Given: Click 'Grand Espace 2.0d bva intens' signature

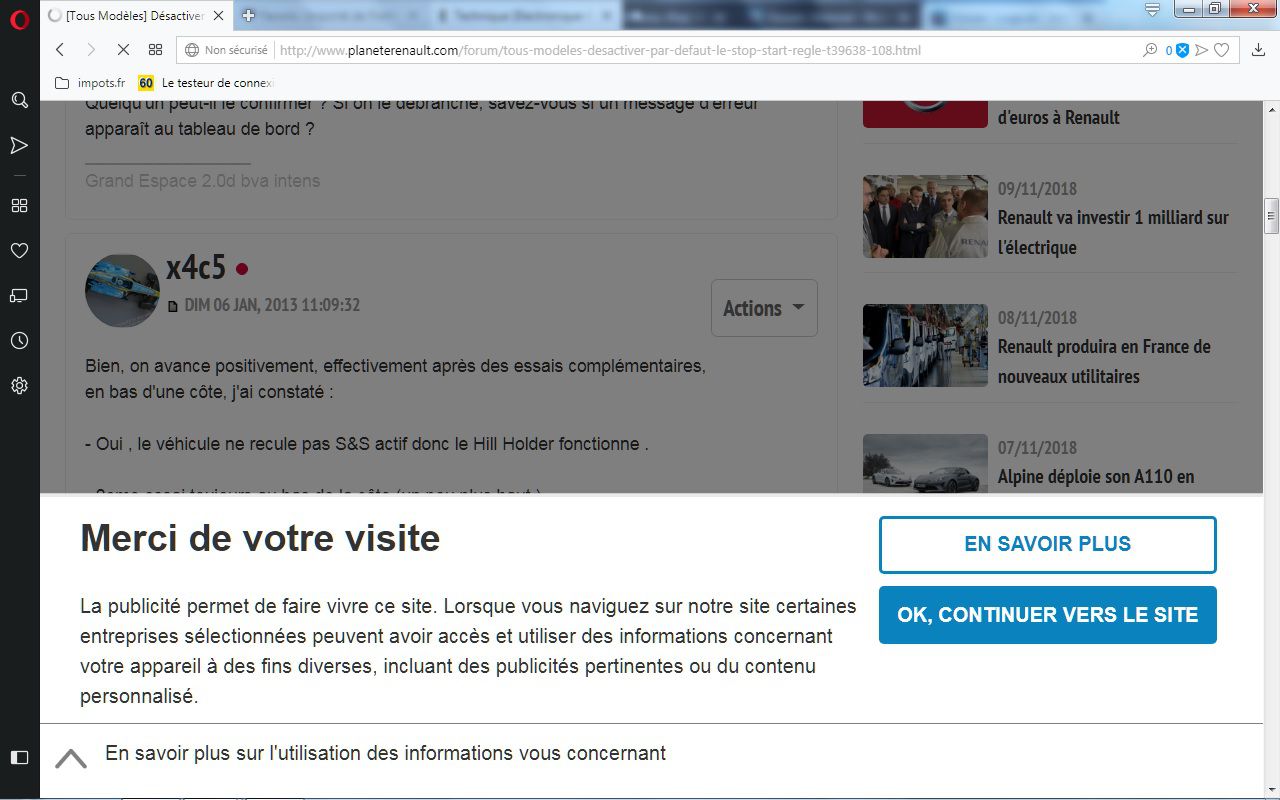Looking at the screenshot, I should [x=203, y=181].
